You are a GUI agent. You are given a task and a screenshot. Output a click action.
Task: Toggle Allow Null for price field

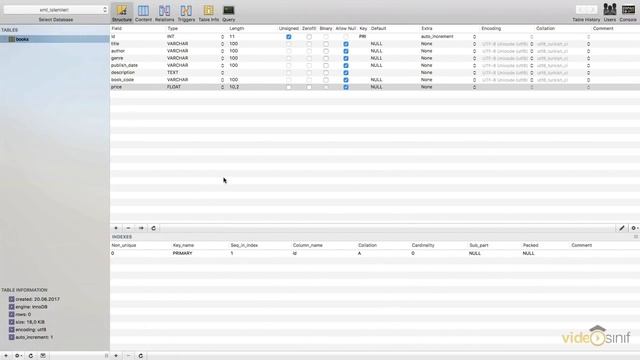(x=346, y=87)
